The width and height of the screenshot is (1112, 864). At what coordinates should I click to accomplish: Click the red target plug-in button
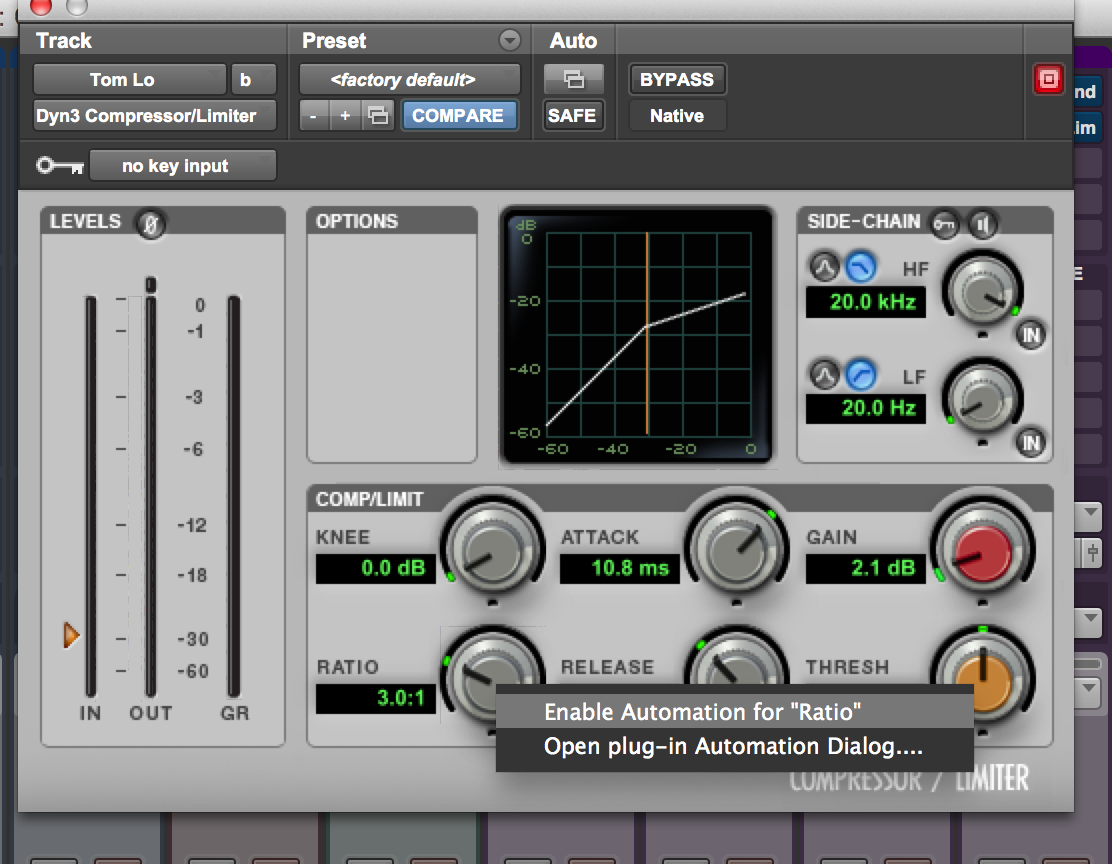pyautogui.click(x=1048, y=80)
